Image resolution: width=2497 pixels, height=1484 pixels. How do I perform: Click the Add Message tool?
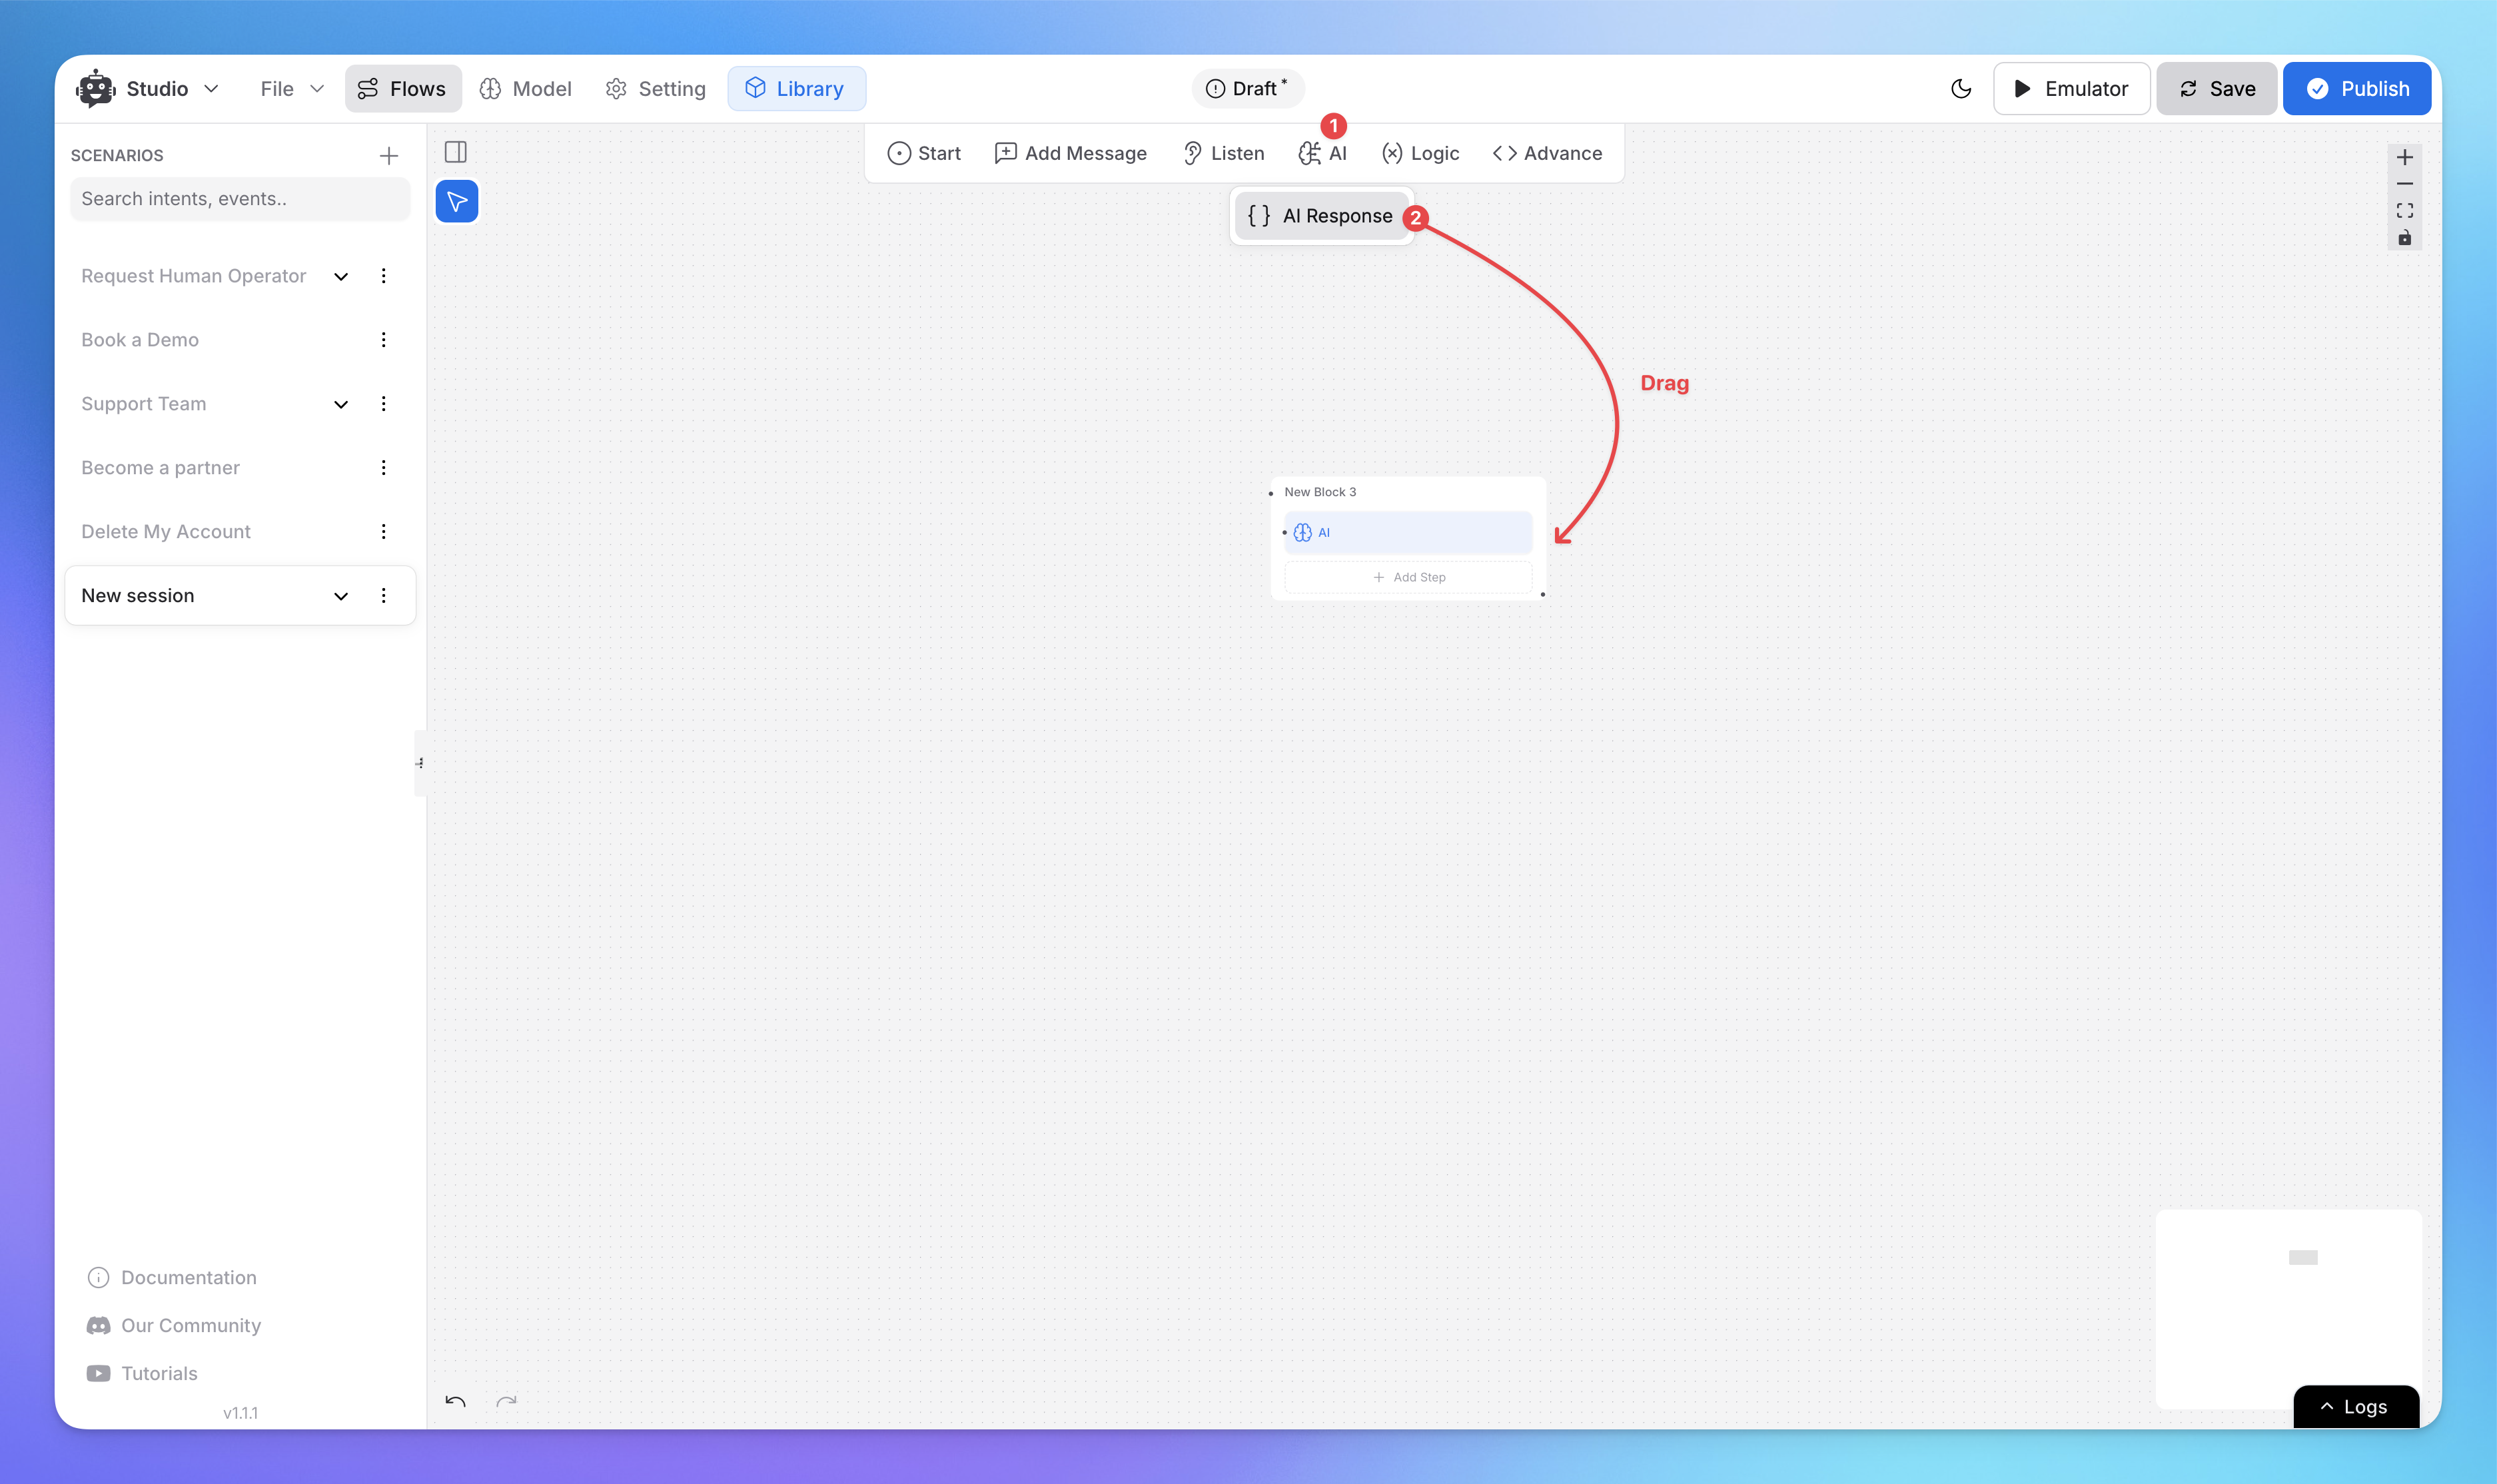1071,153
